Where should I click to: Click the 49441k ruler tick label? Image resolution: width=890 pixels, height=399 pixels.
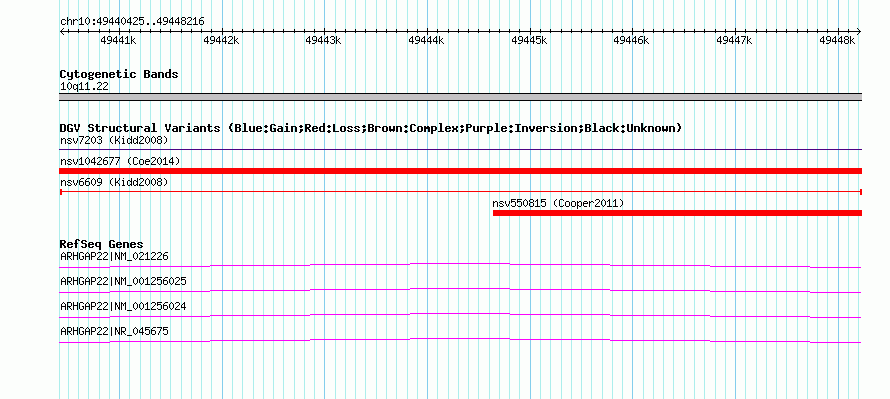[x=118, y=40]
